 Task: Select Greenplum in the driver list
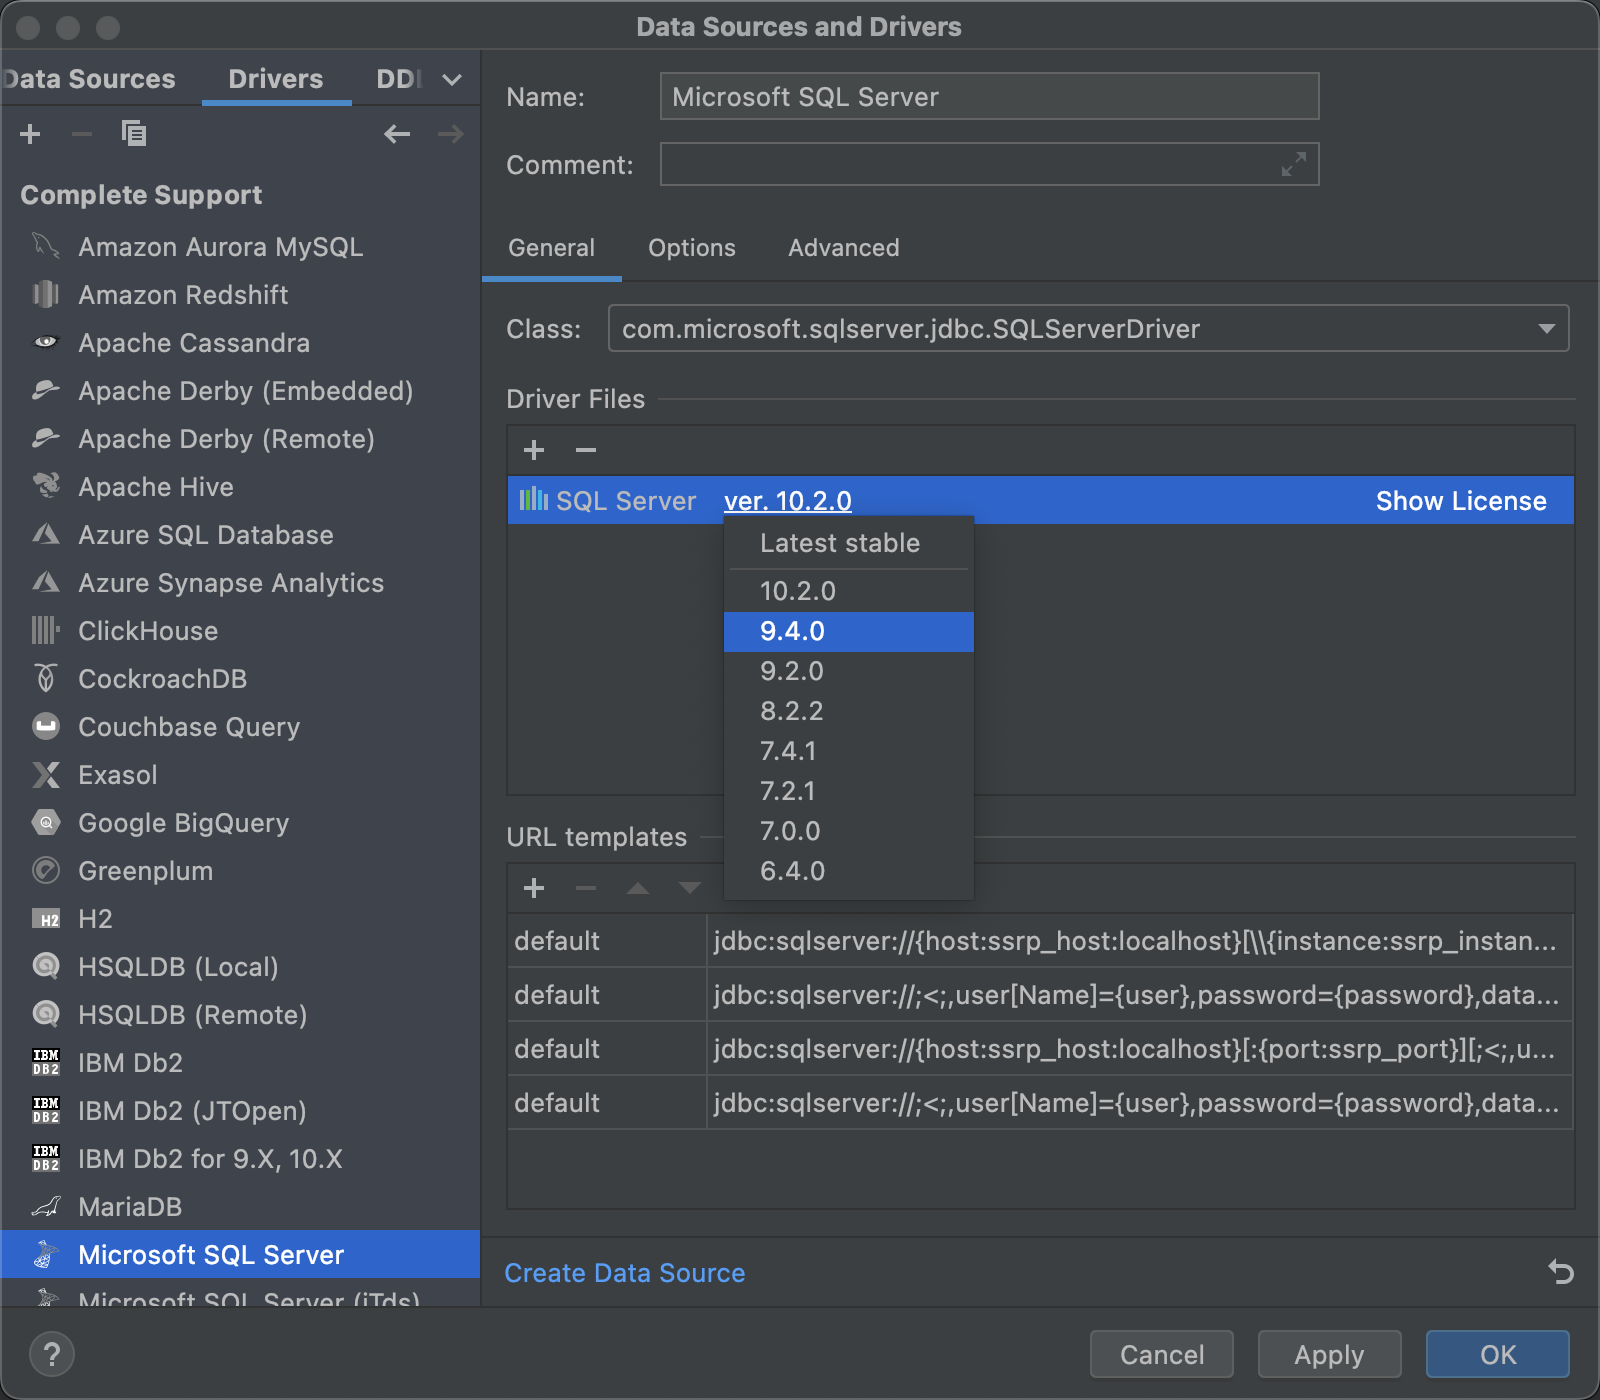tap(240, 870)
